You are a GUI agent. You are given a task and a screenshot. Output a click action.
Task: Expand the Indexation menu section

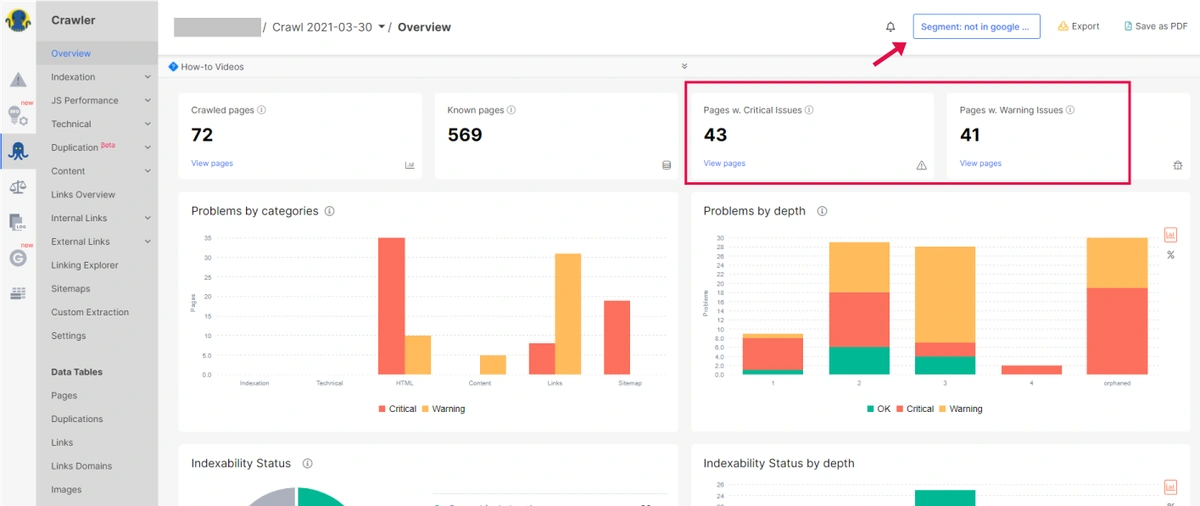coord(147,77)
